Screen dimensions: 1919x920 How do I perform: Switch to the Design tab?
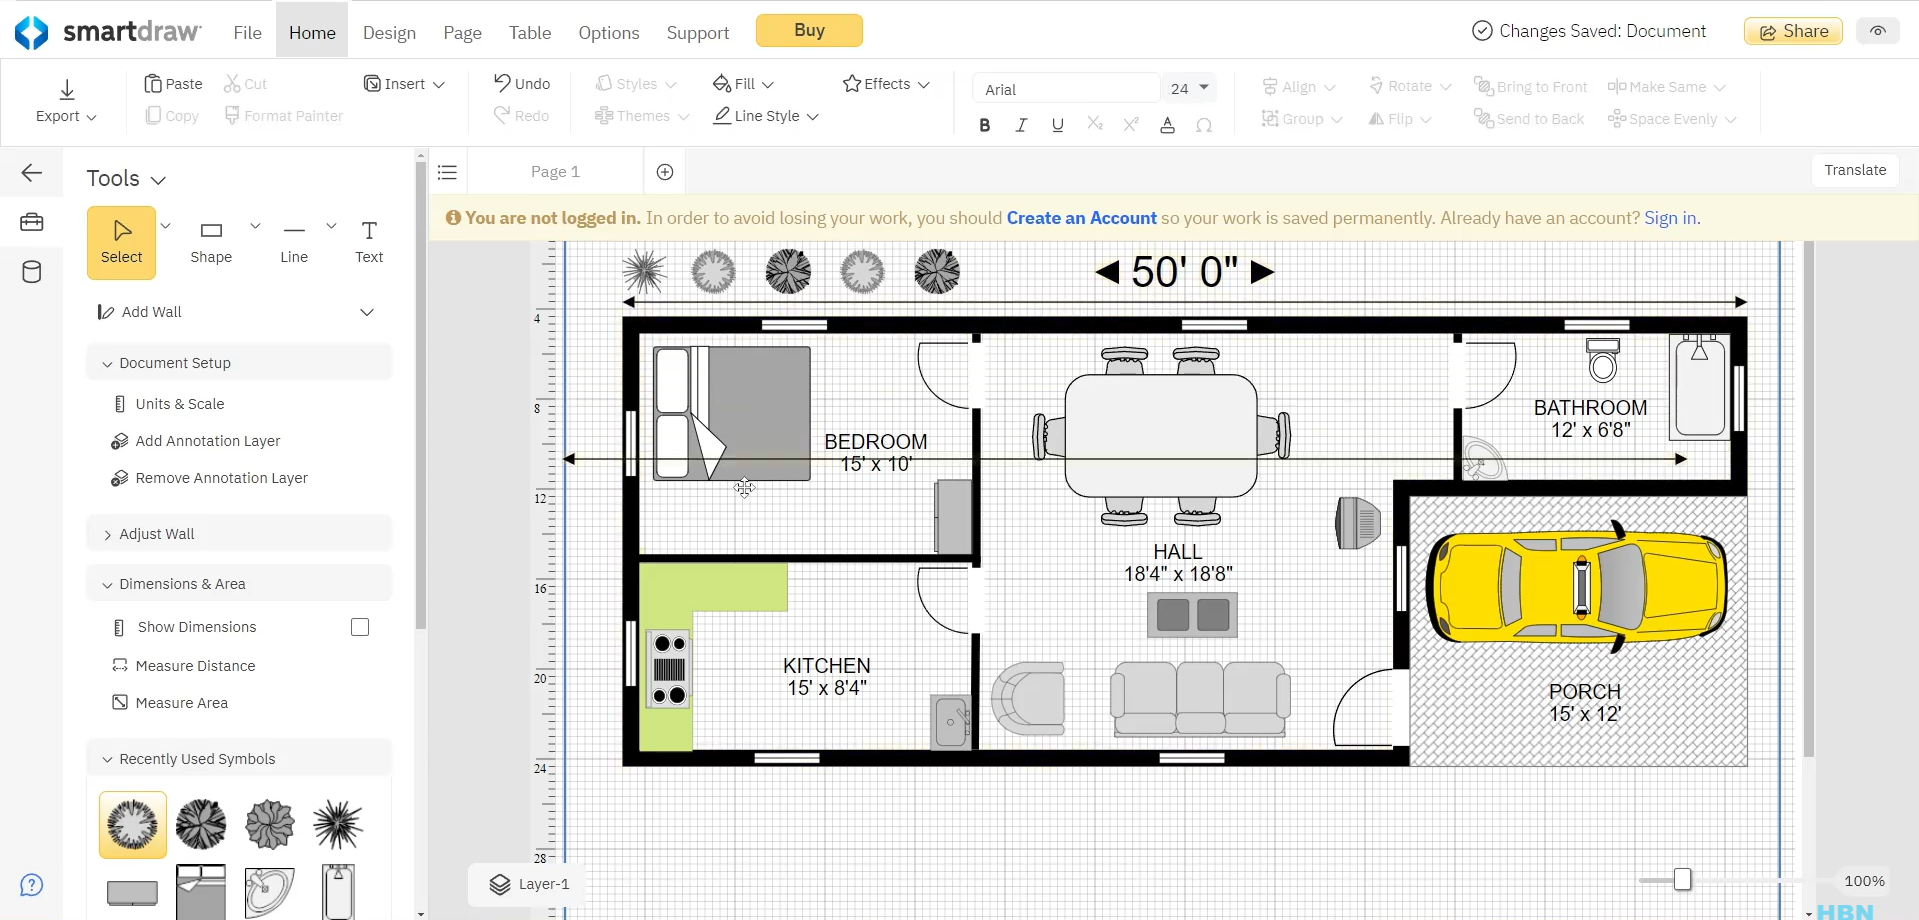[388, 32]
